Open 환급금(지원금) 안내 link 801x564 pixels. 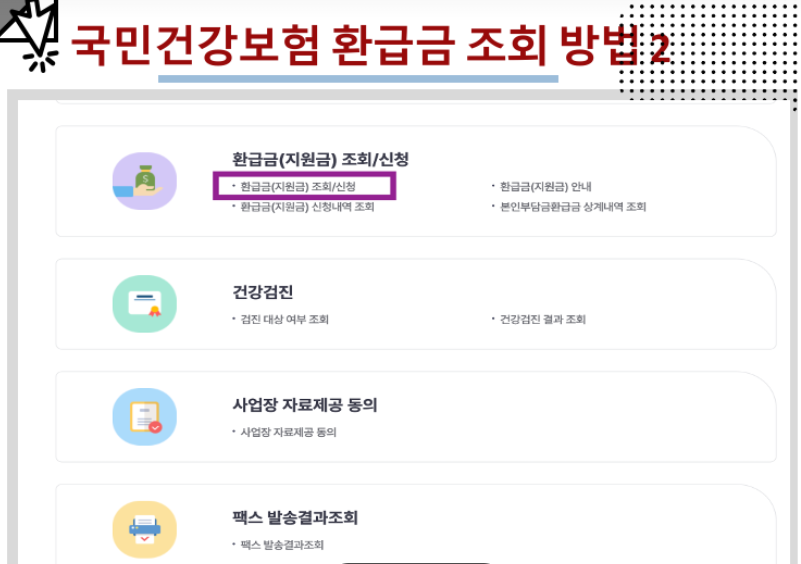pyautogui.click(x=545, y=186)
